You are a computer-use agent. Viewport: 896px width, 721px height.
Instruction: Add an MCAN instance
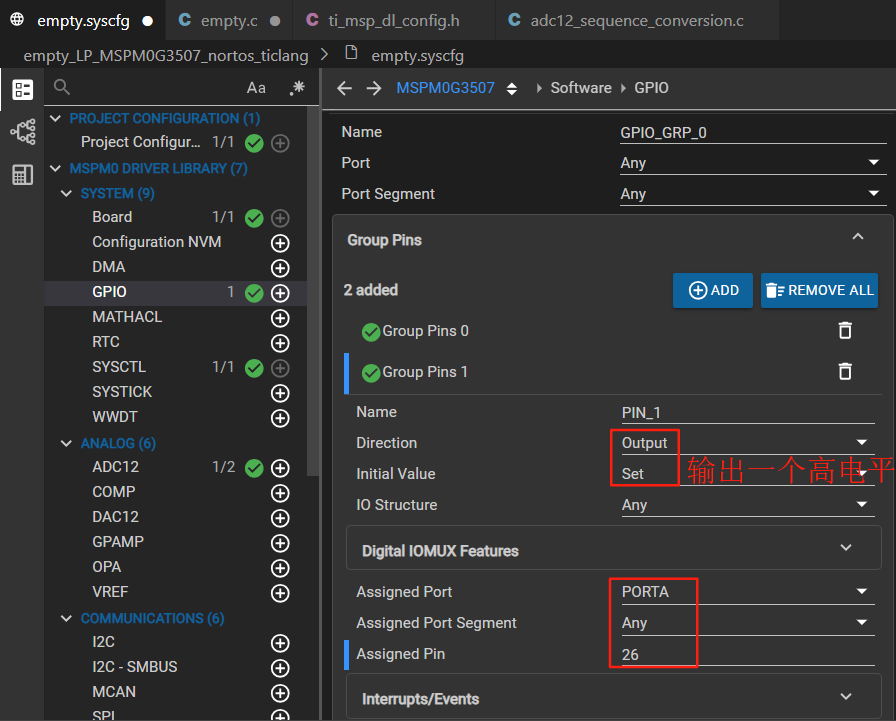[x=280, y=693]
